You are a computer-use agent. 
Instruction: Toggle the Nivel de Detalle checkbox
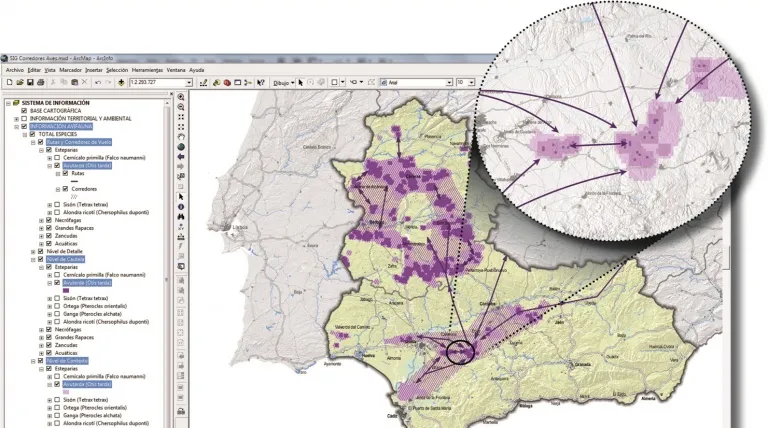pos(41,251)
